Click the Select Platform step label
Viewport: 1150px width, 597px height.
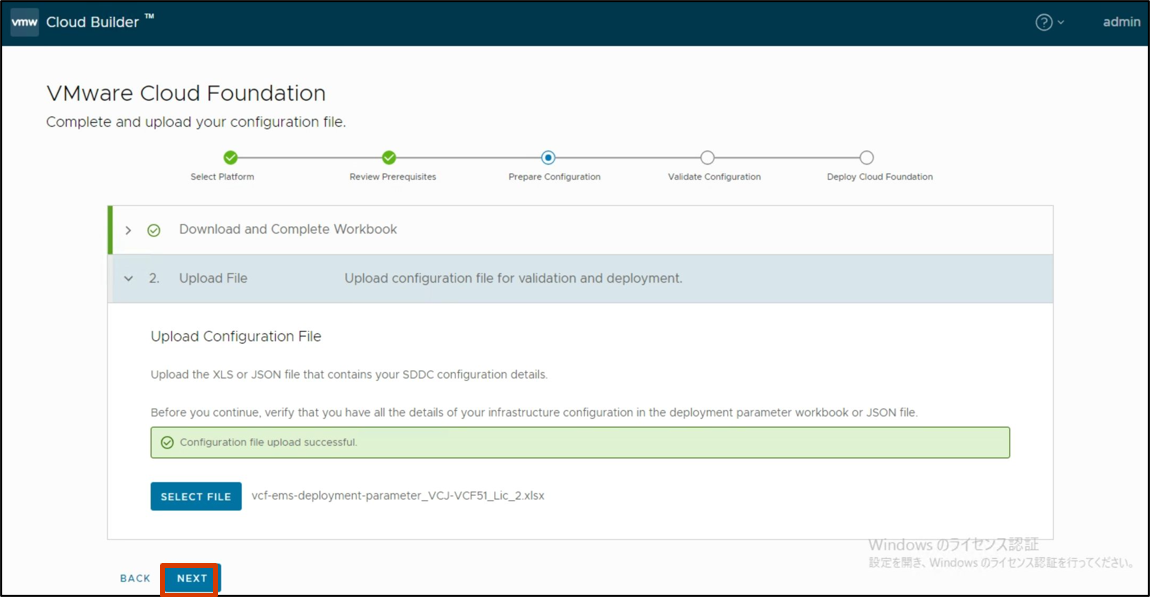point(222,177)
